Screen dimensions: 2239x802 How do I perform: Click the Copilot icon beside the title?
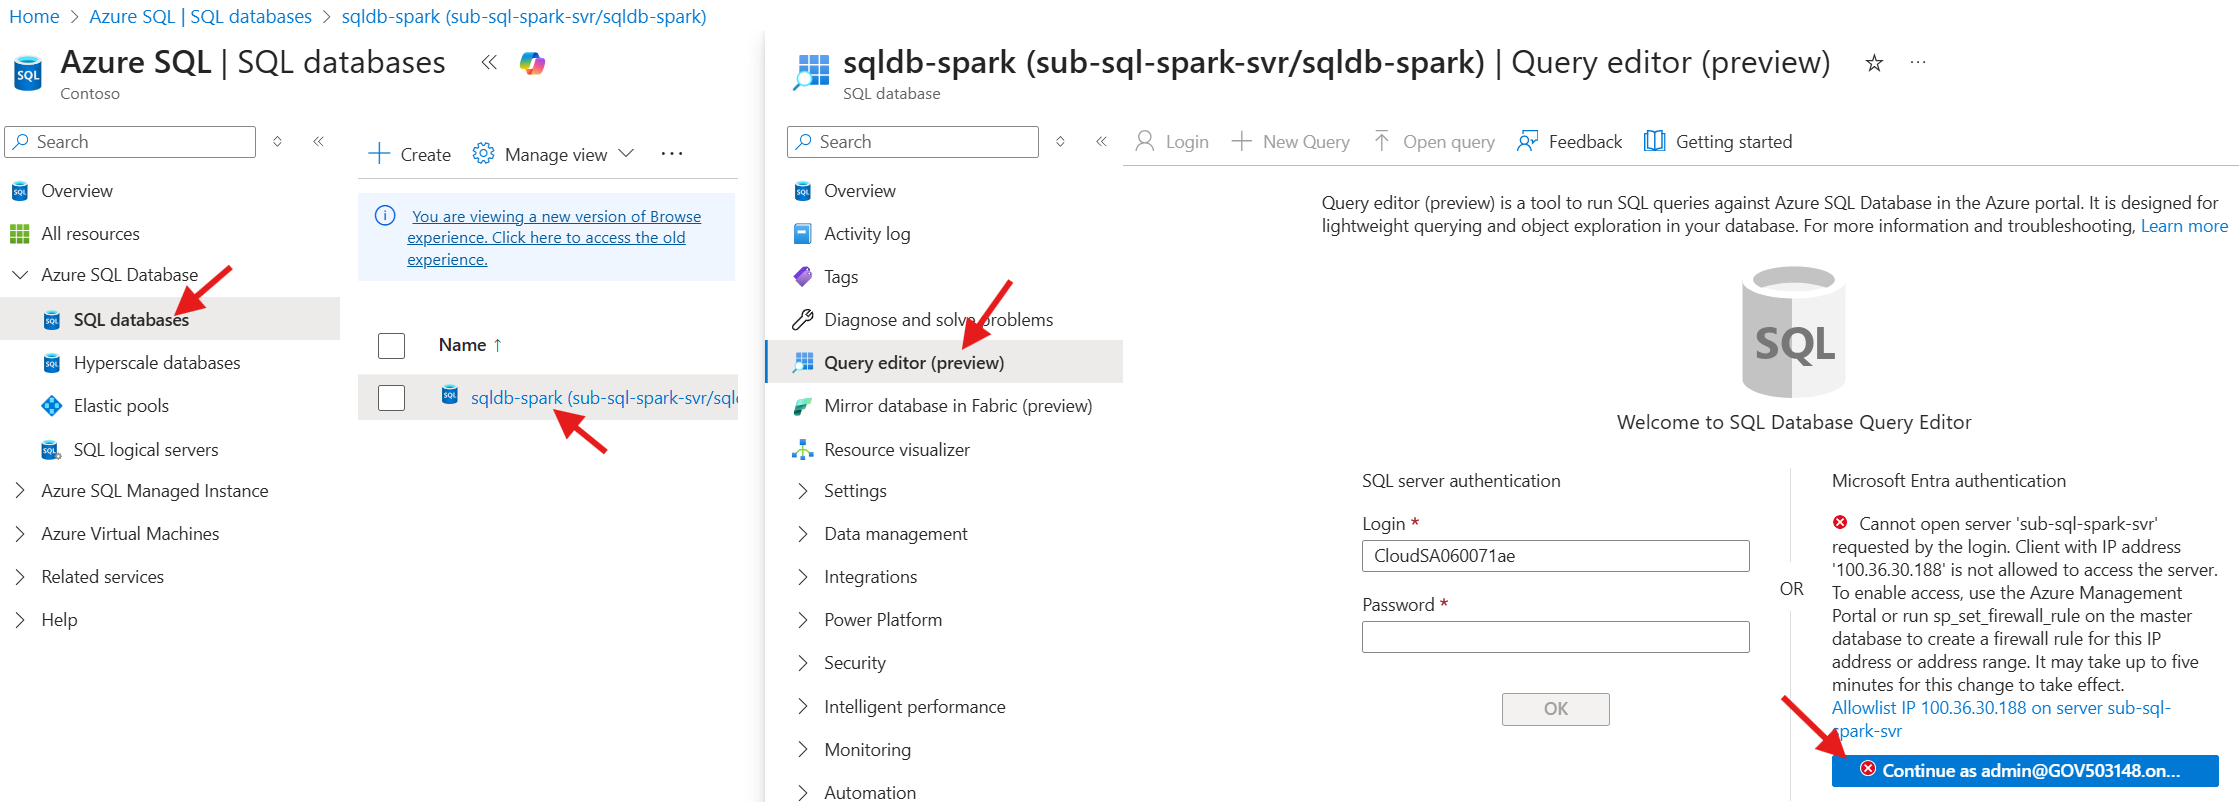pos(532,63)
